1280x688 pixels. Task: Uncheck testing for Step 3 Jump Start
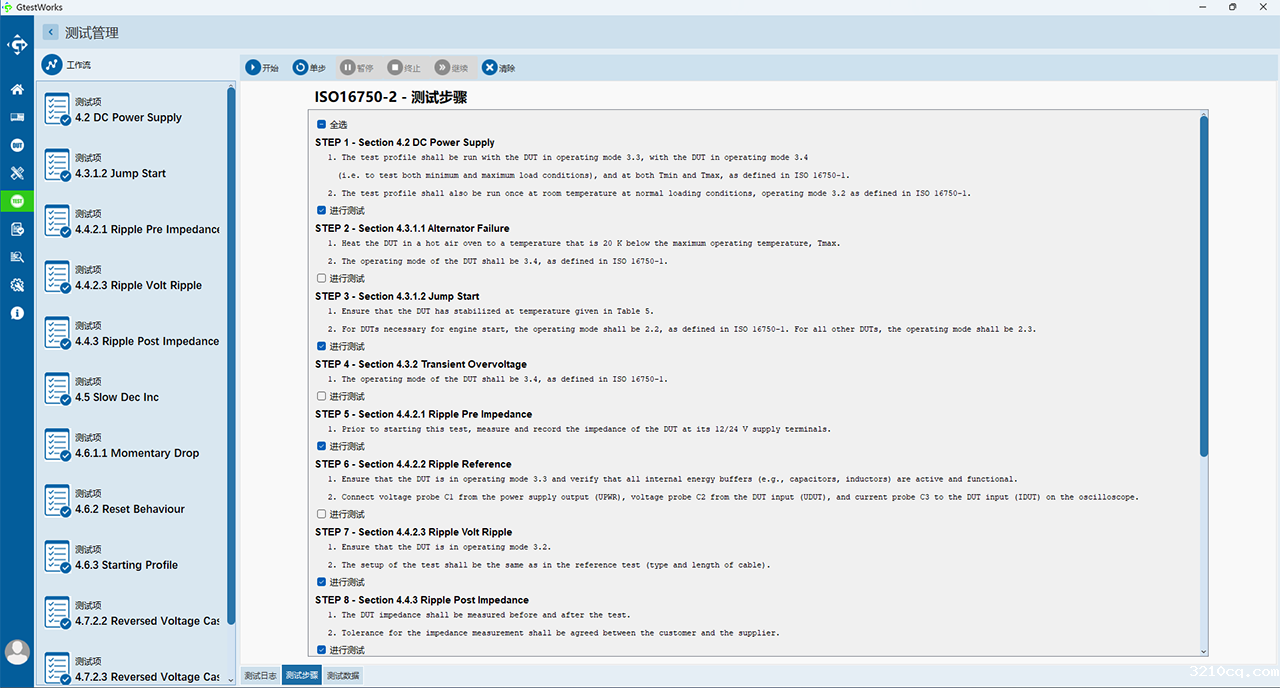click(322, 347)
